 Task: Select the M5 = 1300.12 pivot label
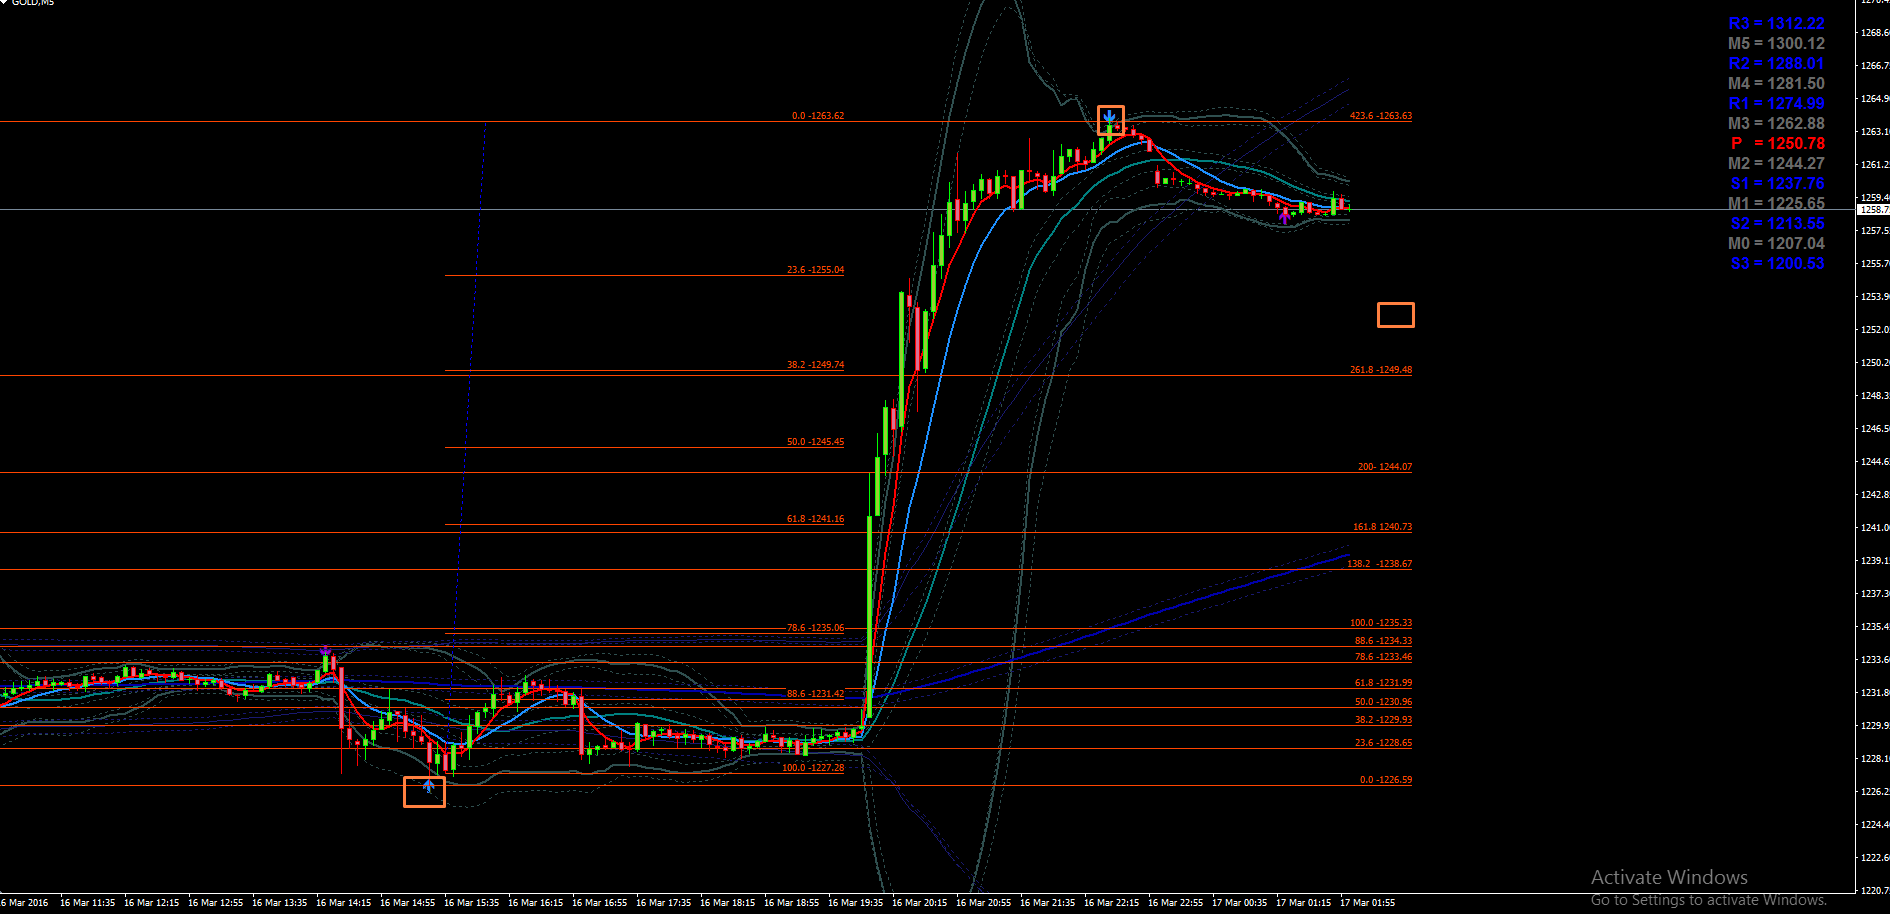pos(1776,44)
